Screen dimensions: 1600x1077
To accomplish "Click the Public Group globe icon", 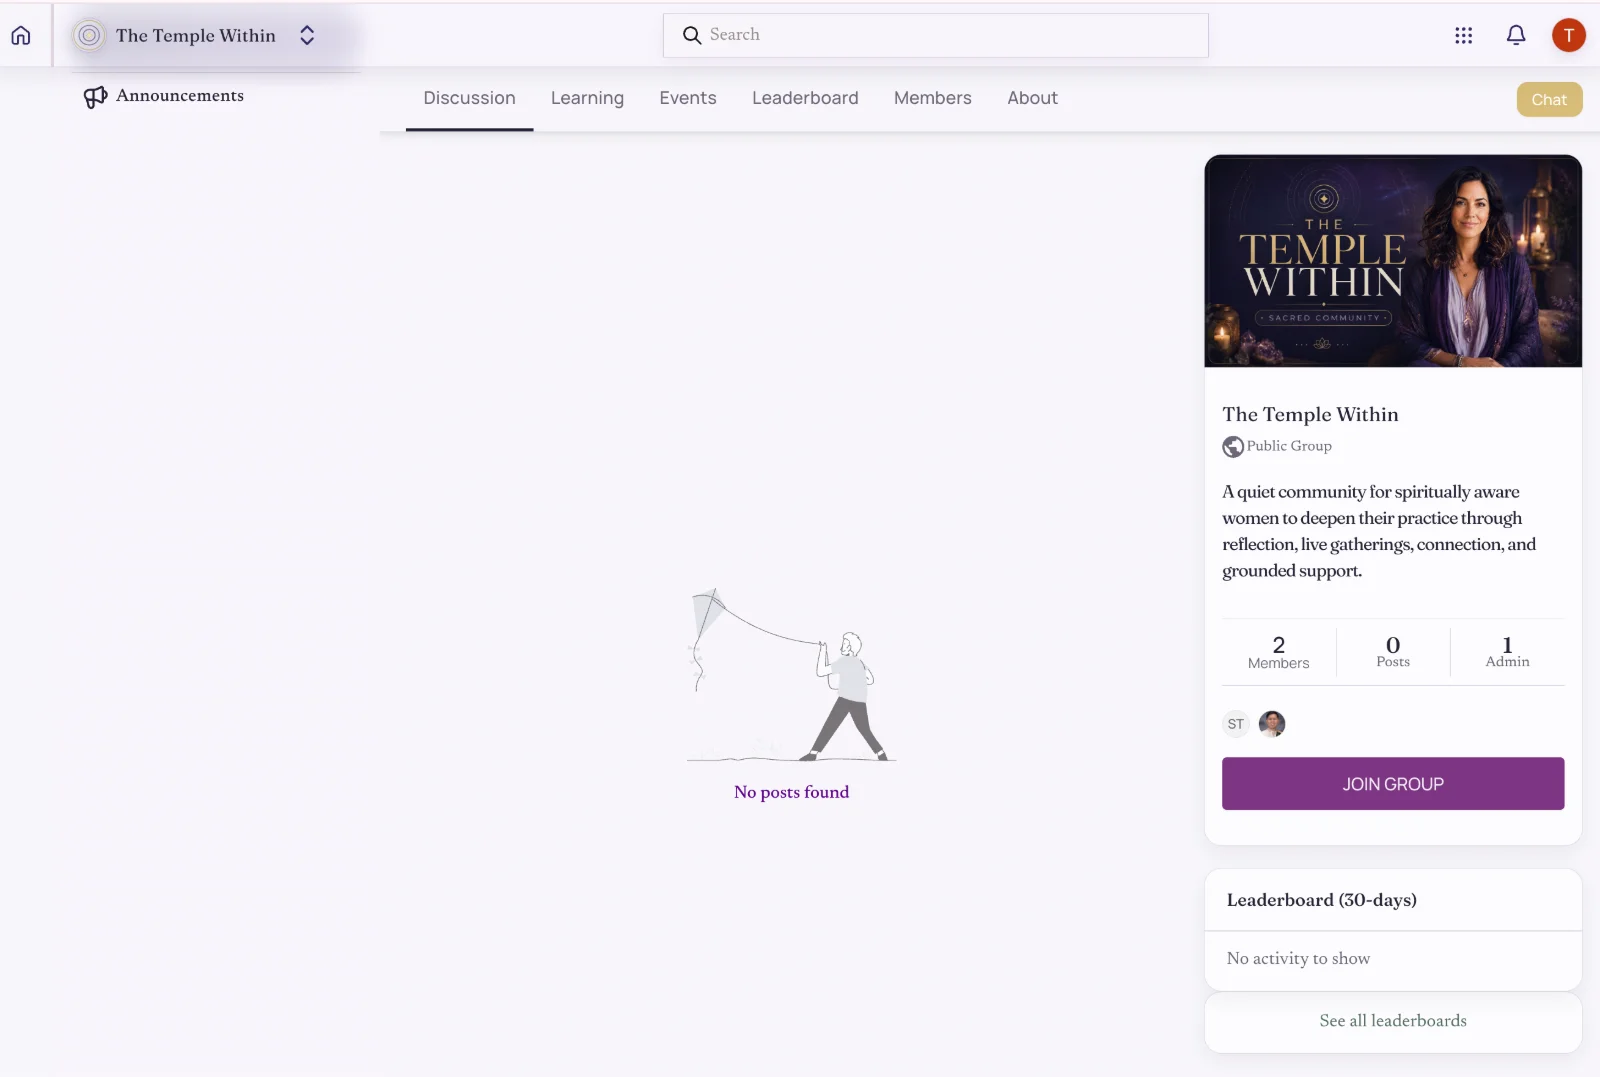I will [x=1233, y=447].
